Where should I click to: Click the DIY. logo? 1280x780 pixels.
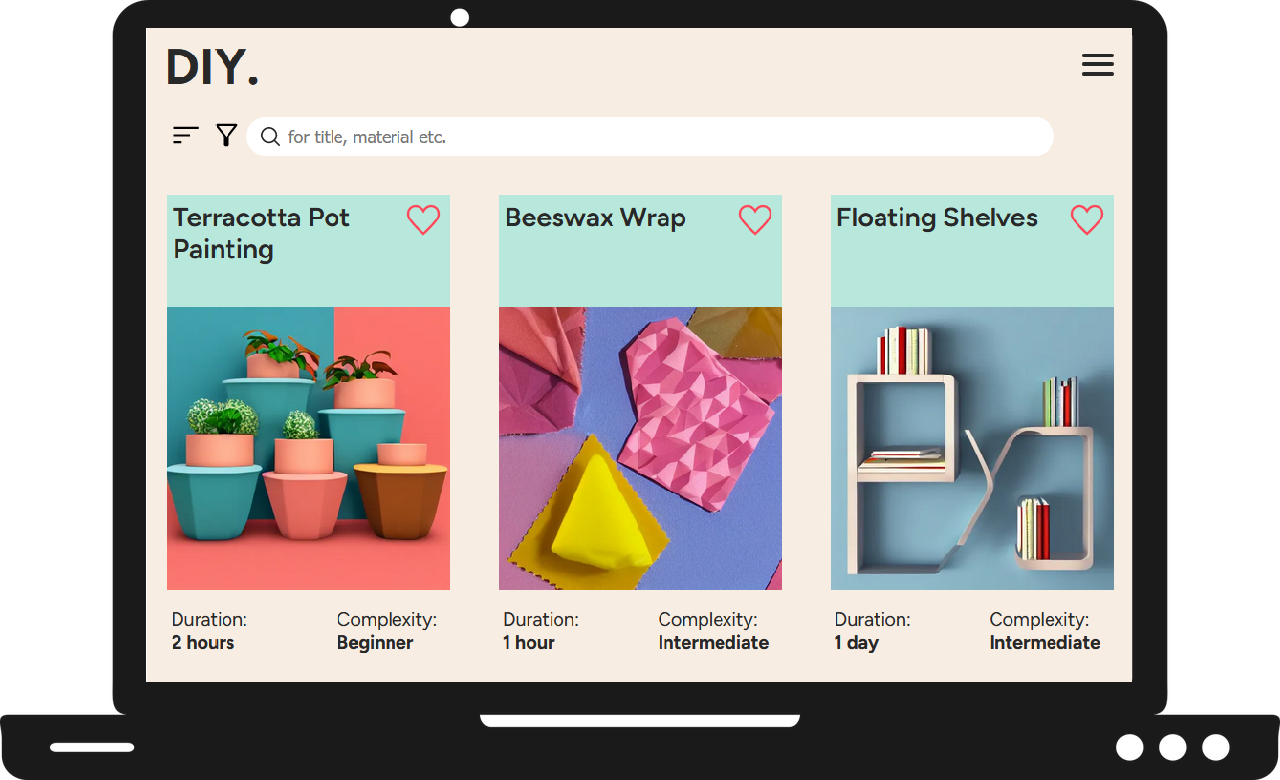tap(213, 67)
